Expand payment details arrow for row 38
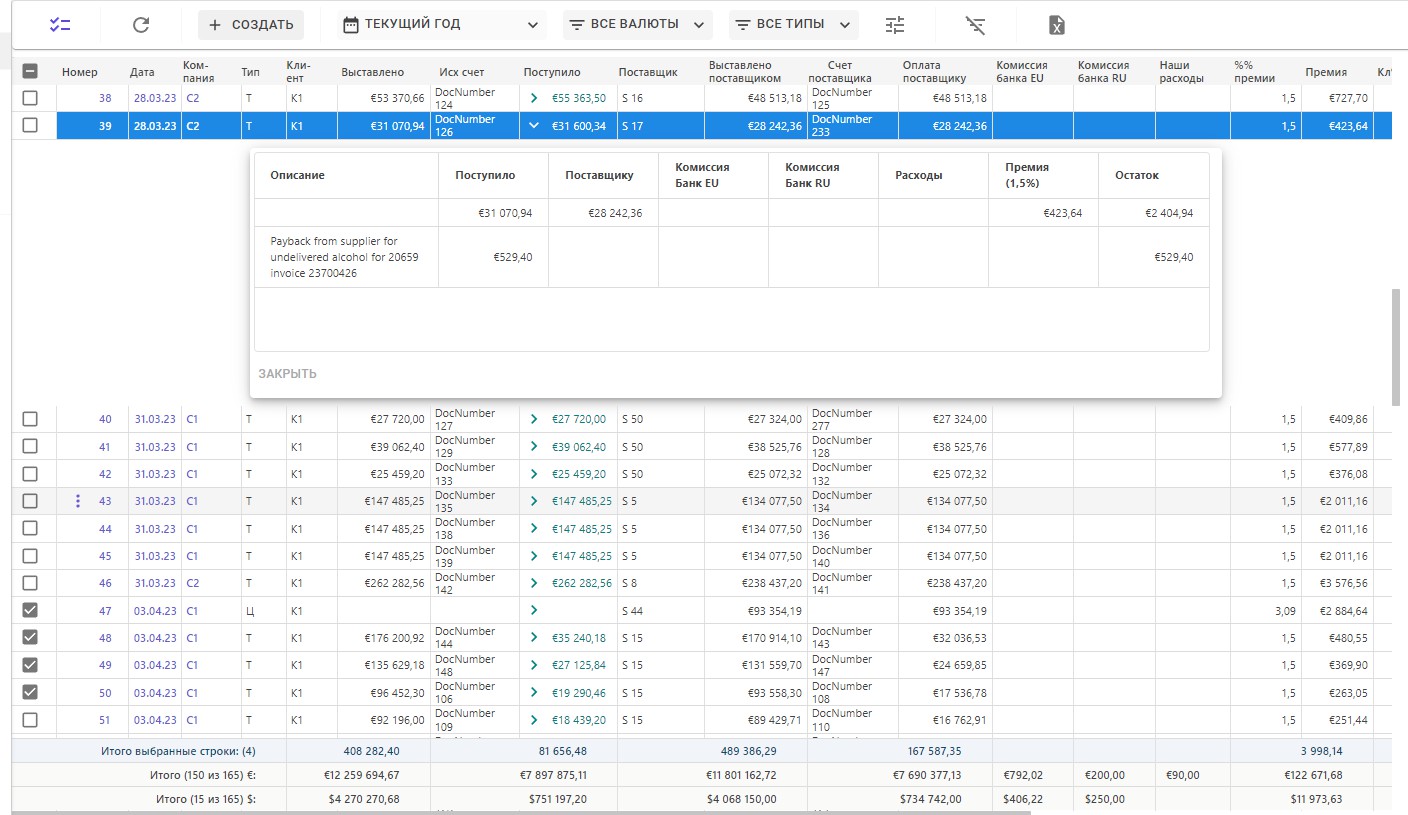1408x815 pixels. 534,98
